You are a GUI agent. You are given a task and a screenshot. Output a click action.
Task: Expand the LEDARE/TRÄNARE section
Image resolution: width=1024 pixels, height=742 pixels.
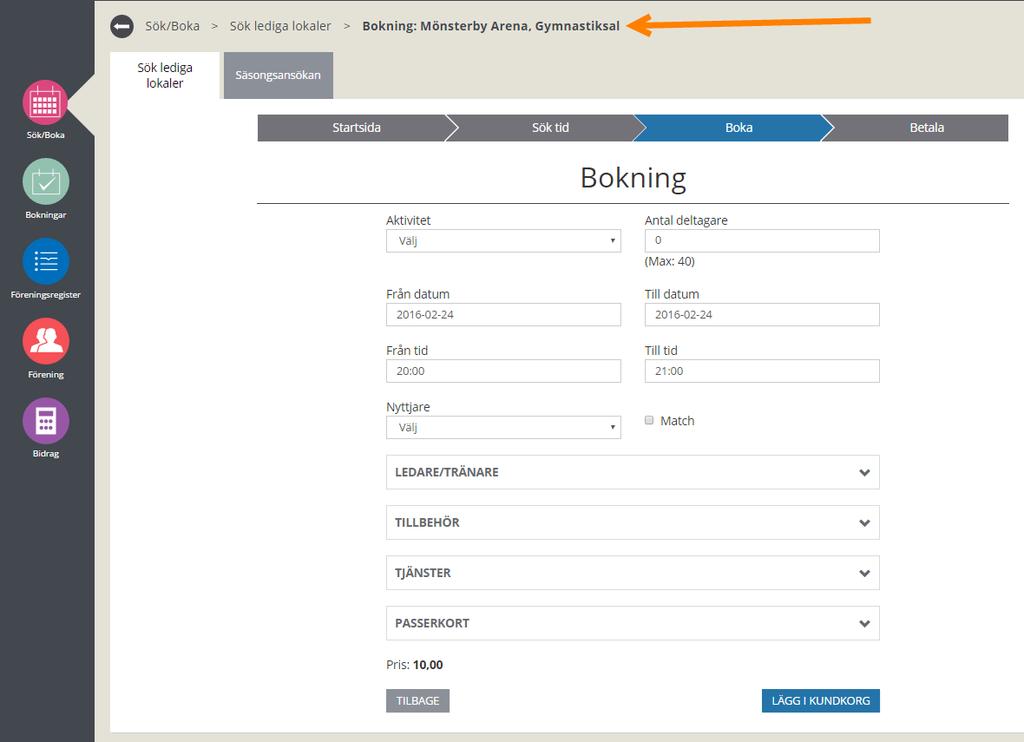click(633, 472)
